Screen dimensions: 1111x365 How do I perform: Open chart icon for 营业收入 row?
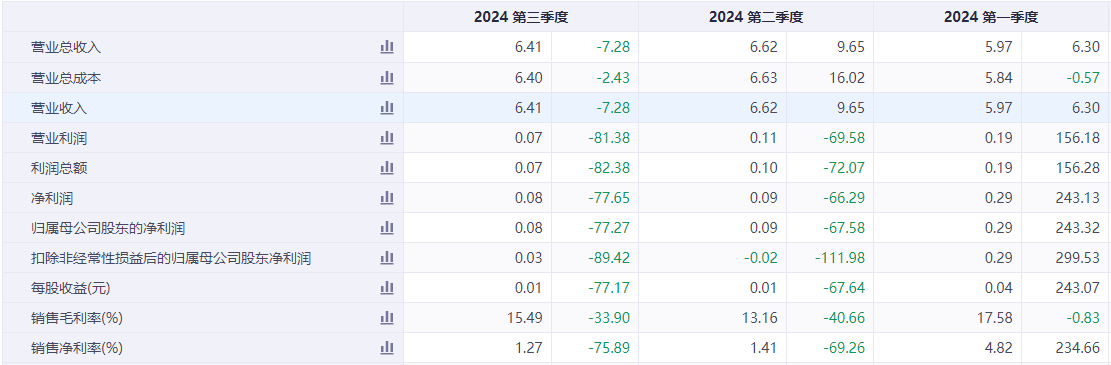[387, 108]
